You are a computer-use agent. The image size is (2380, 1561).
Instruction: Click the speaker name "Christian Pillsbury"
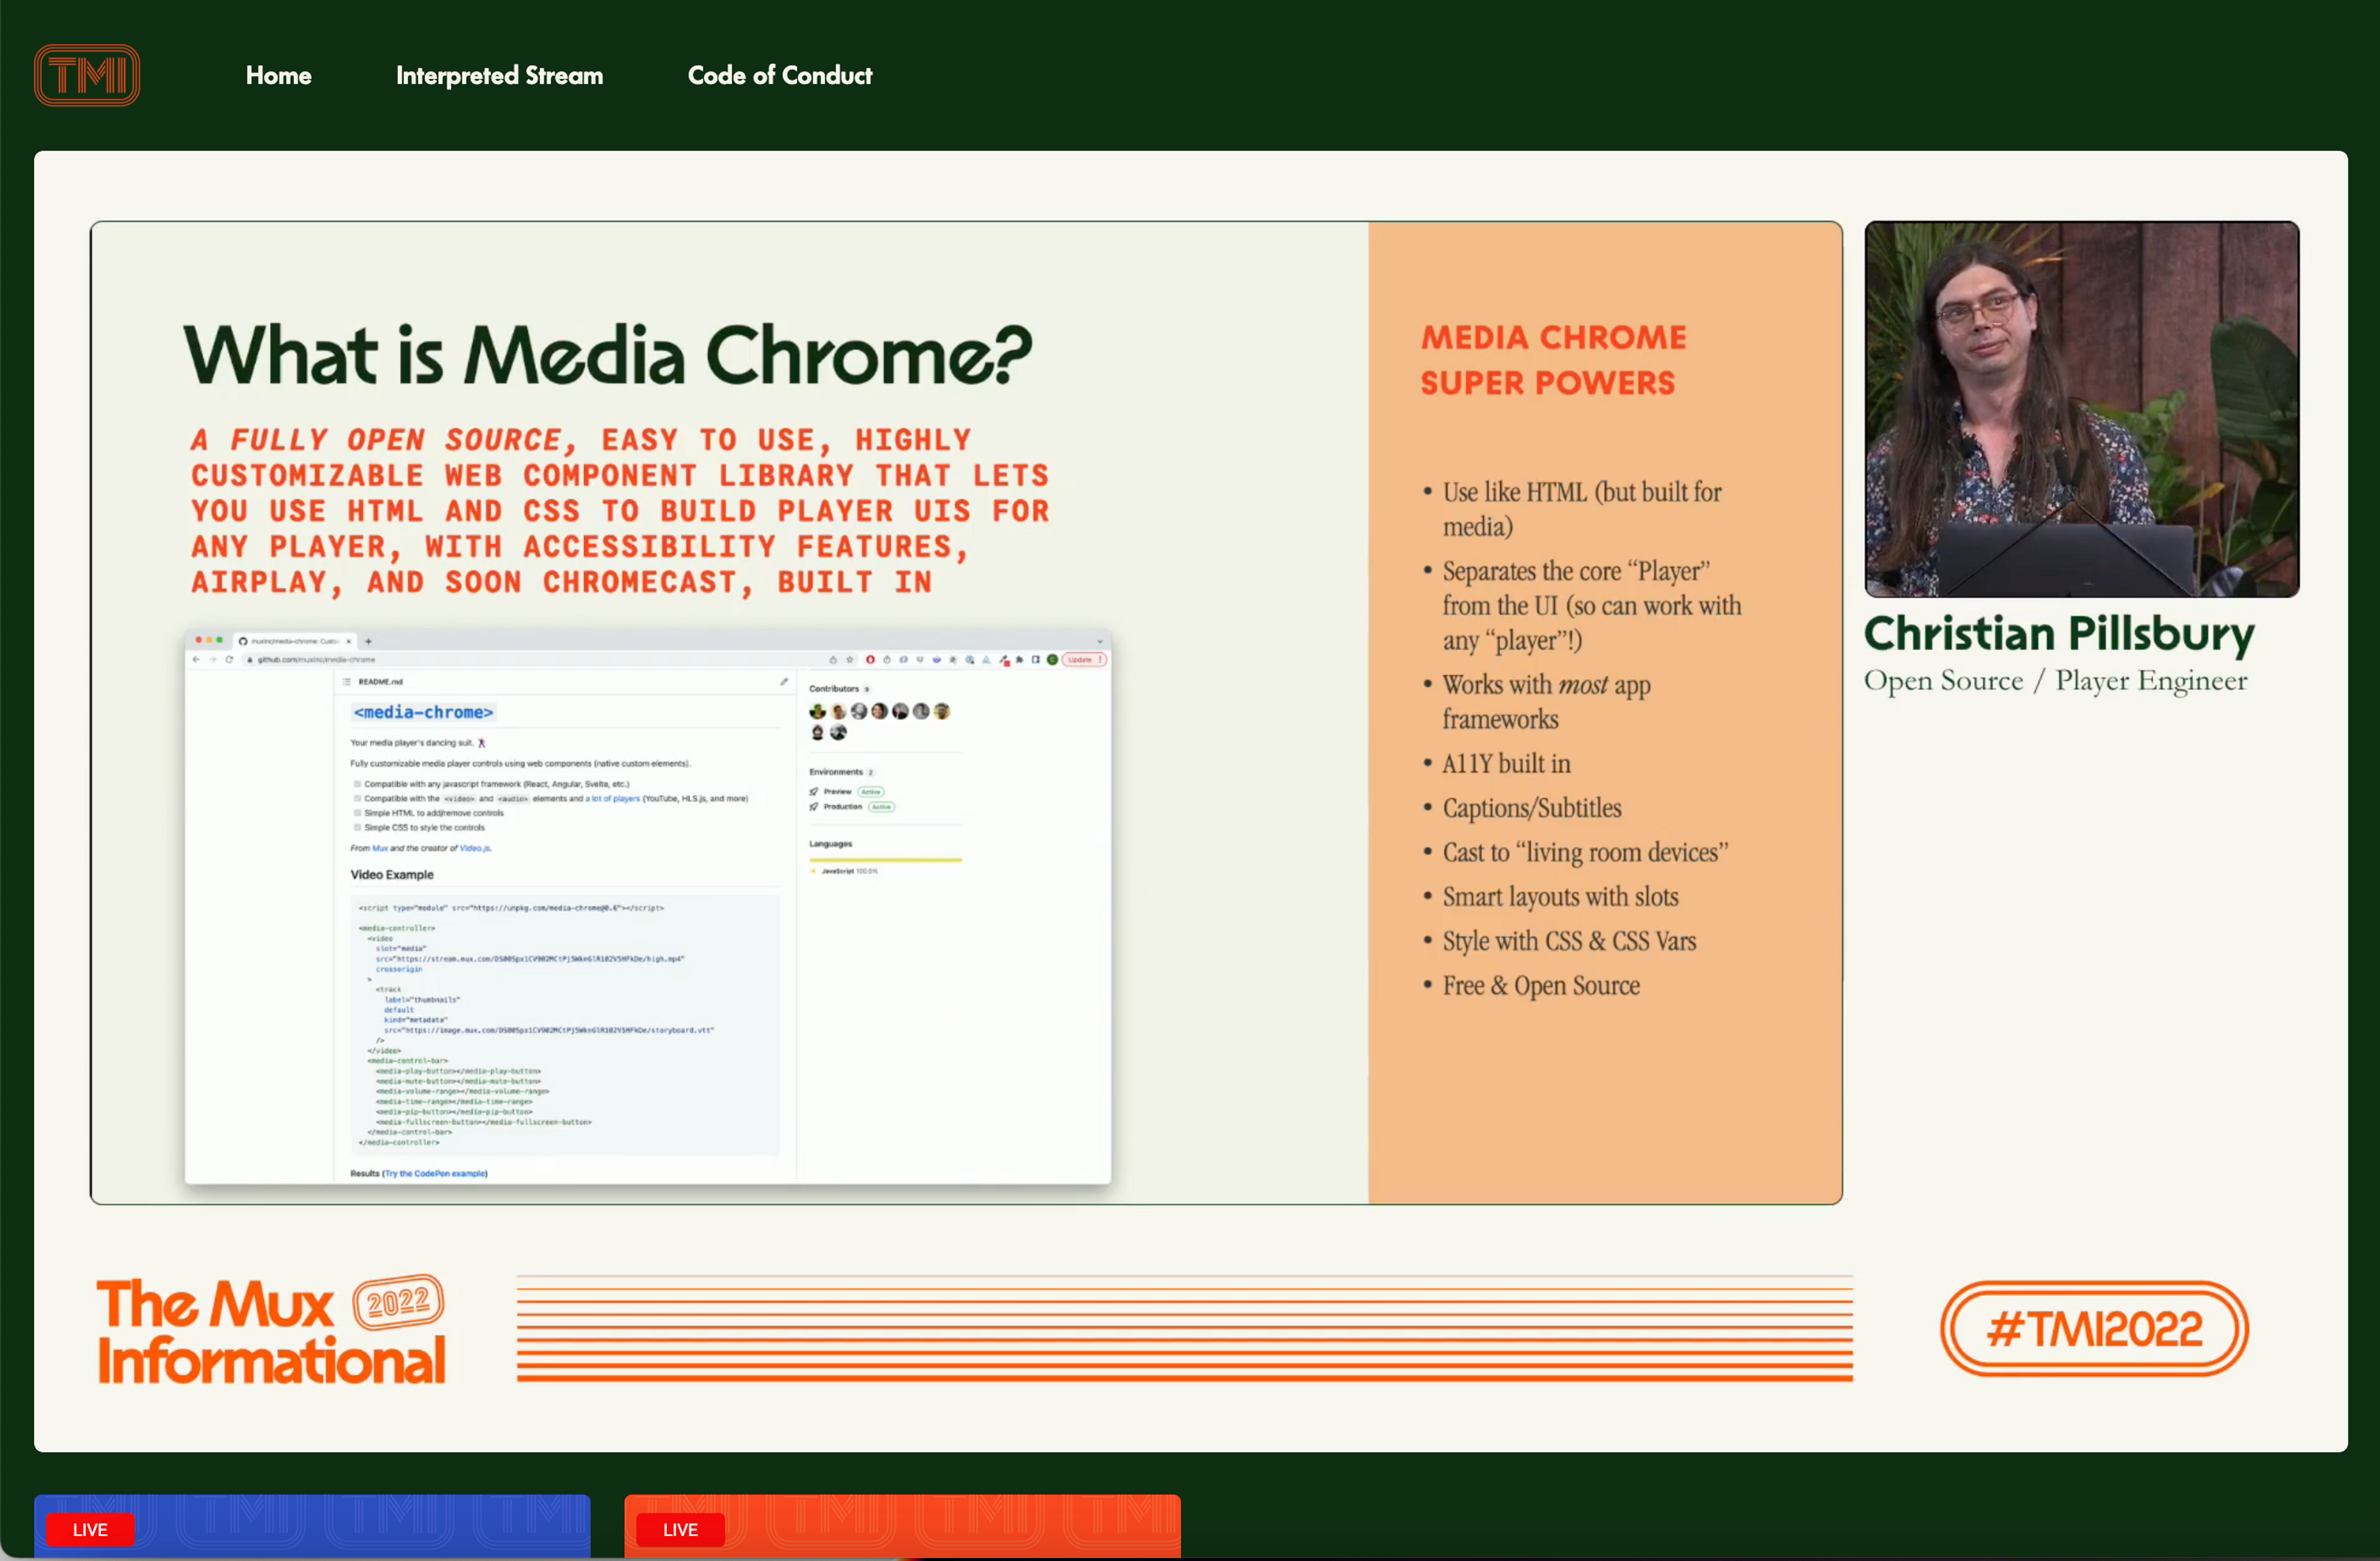[2059, 634]
